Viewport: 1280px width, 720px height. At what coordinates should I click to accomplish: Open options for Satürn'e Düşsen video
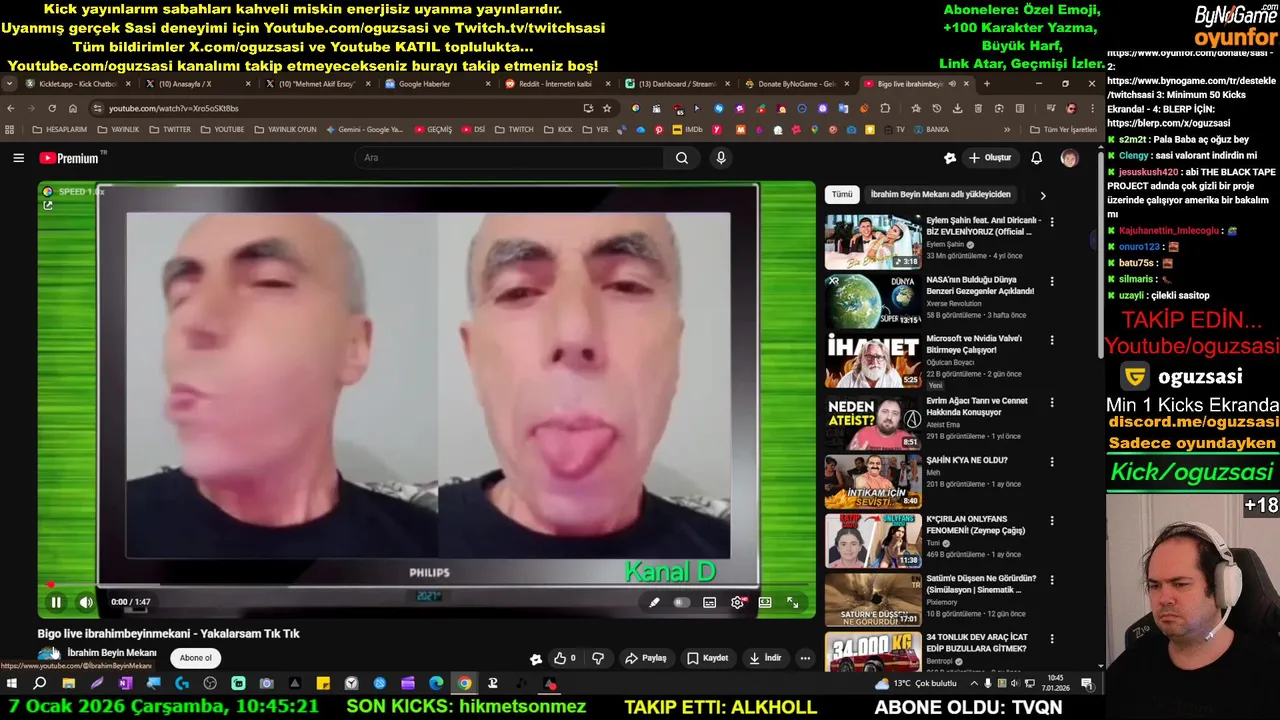1052,580
